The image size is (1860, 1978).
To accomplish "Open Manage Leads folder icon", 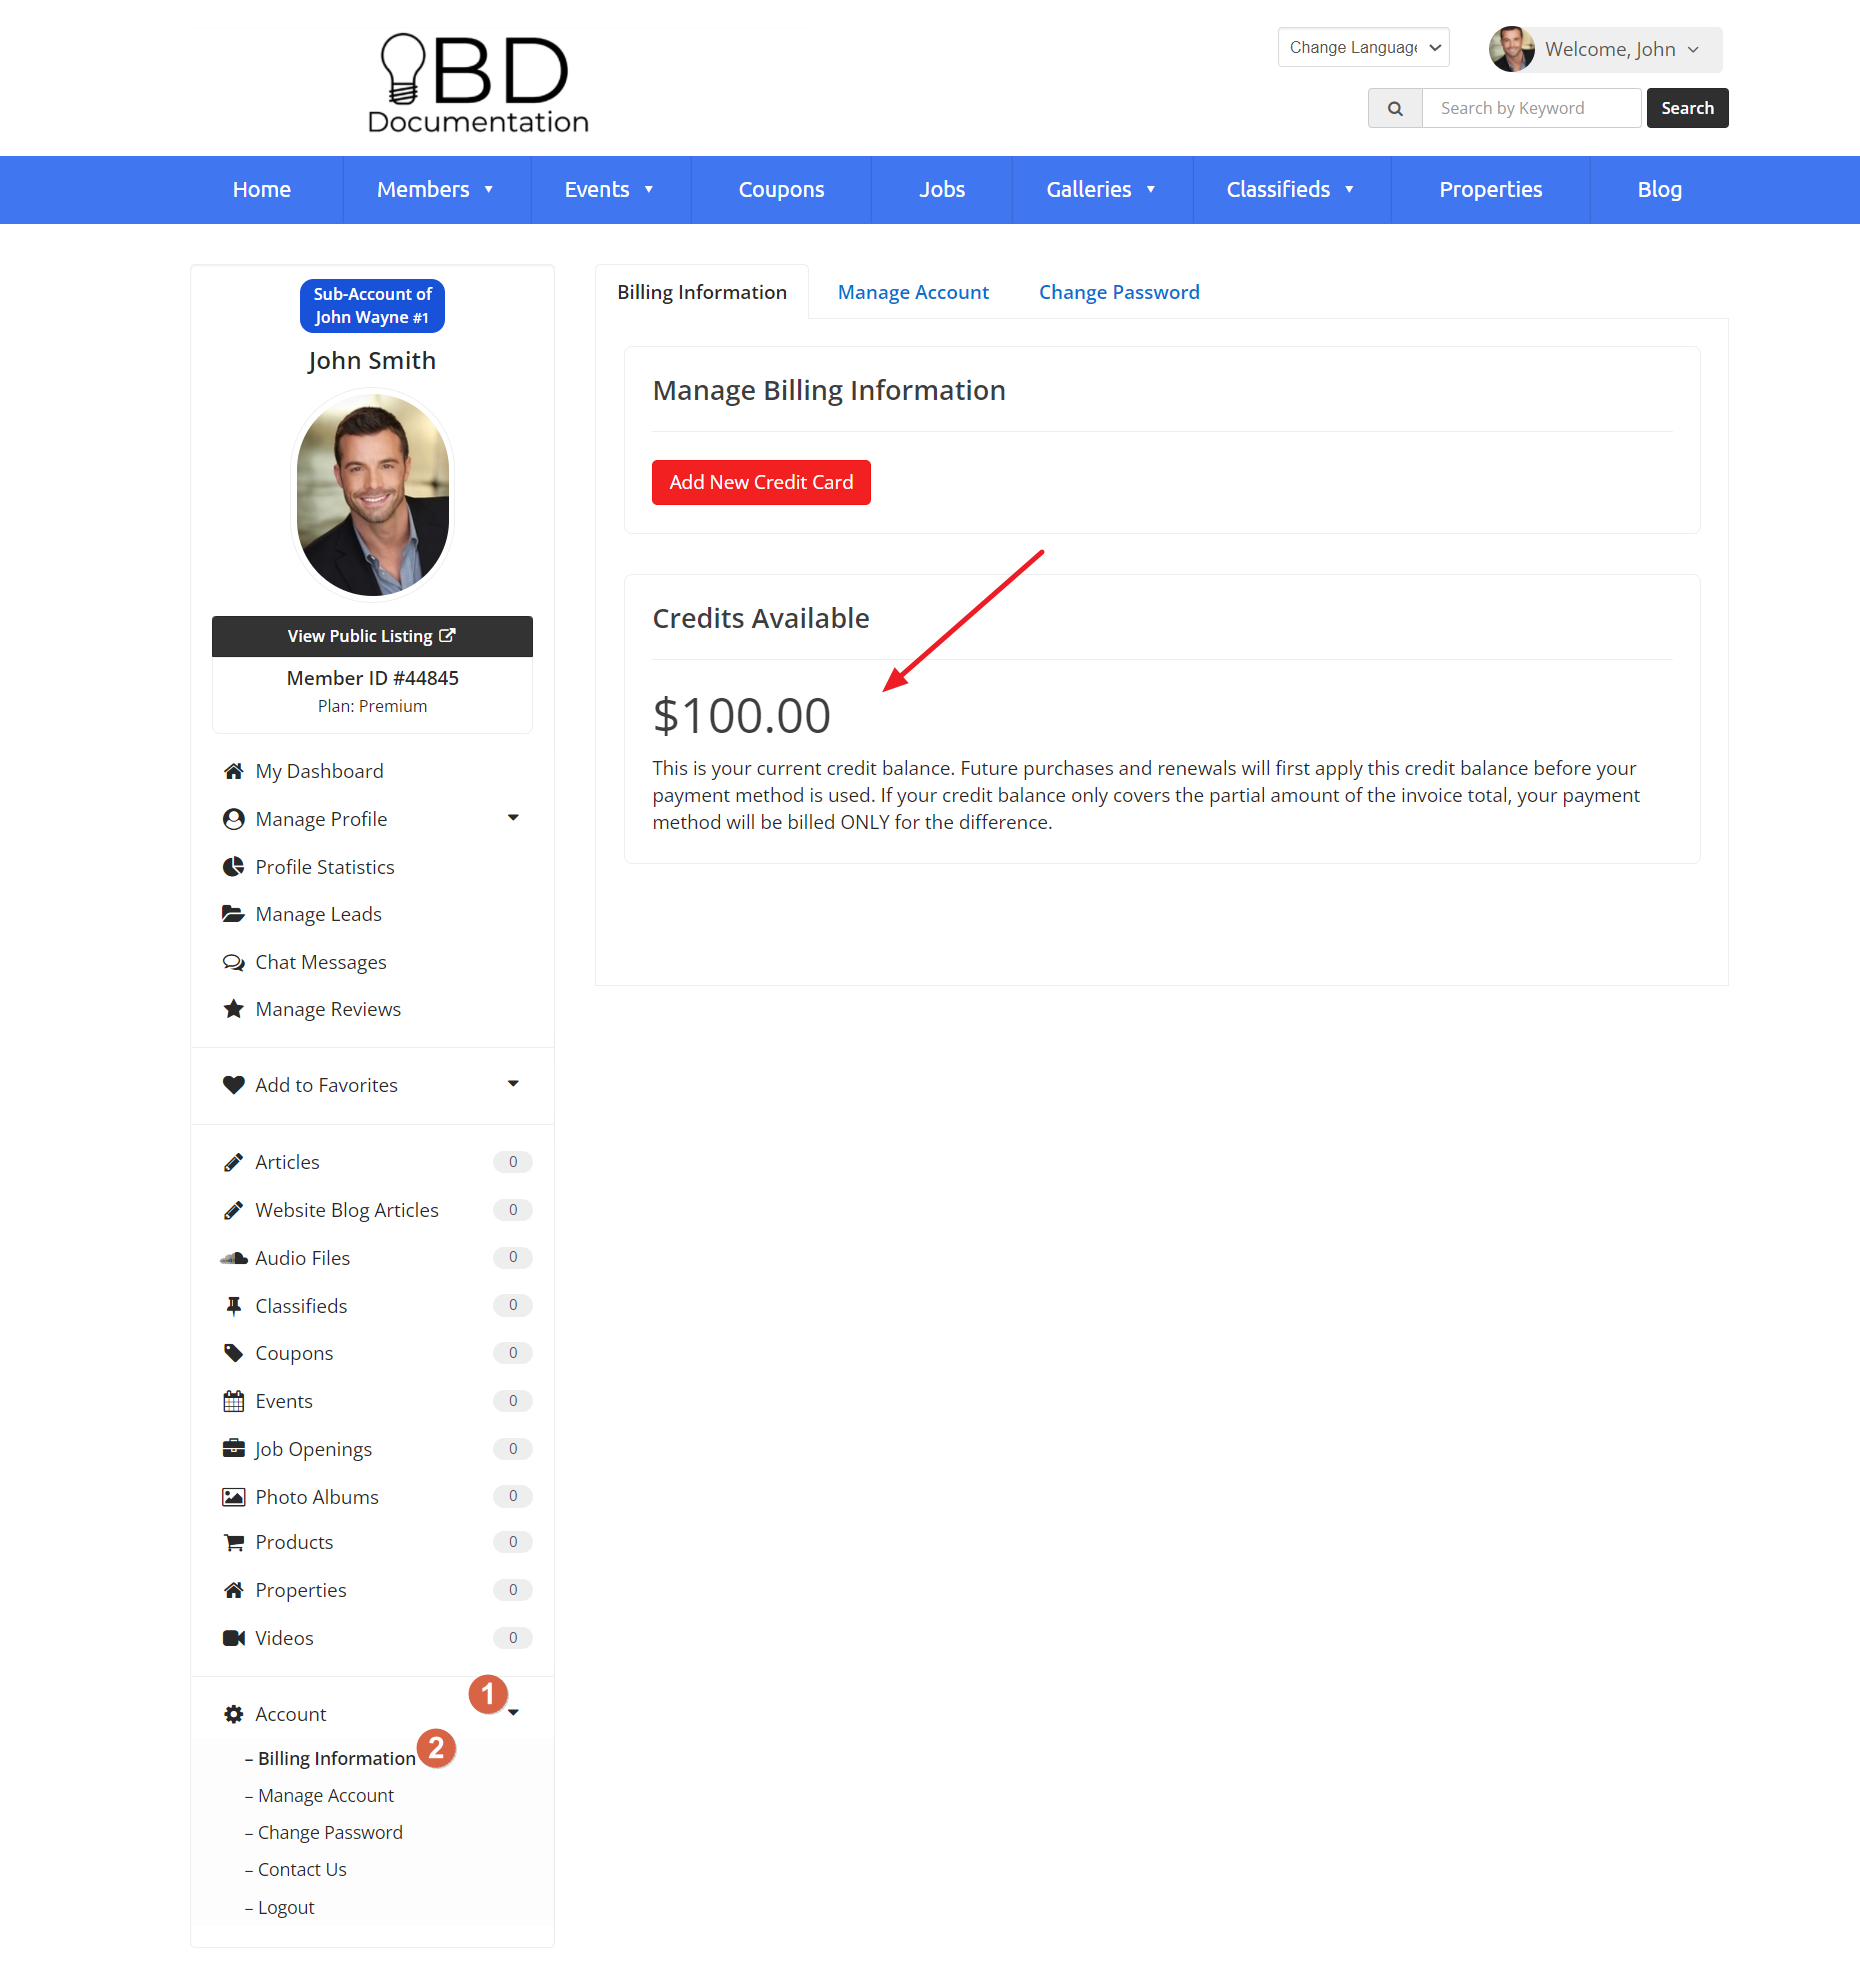I will pyautogui.click(x=234, y=913).
